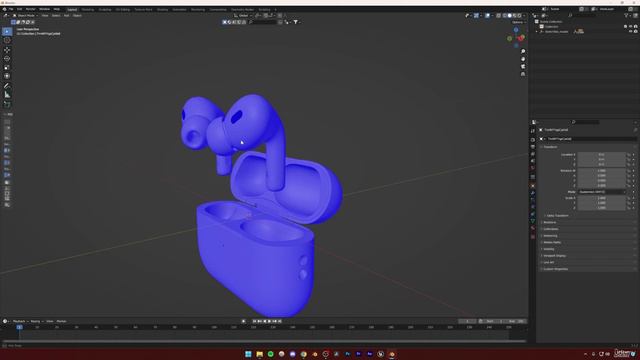The image size is (640, 360).
Task: Open the File menu
Action: (11, 9)
